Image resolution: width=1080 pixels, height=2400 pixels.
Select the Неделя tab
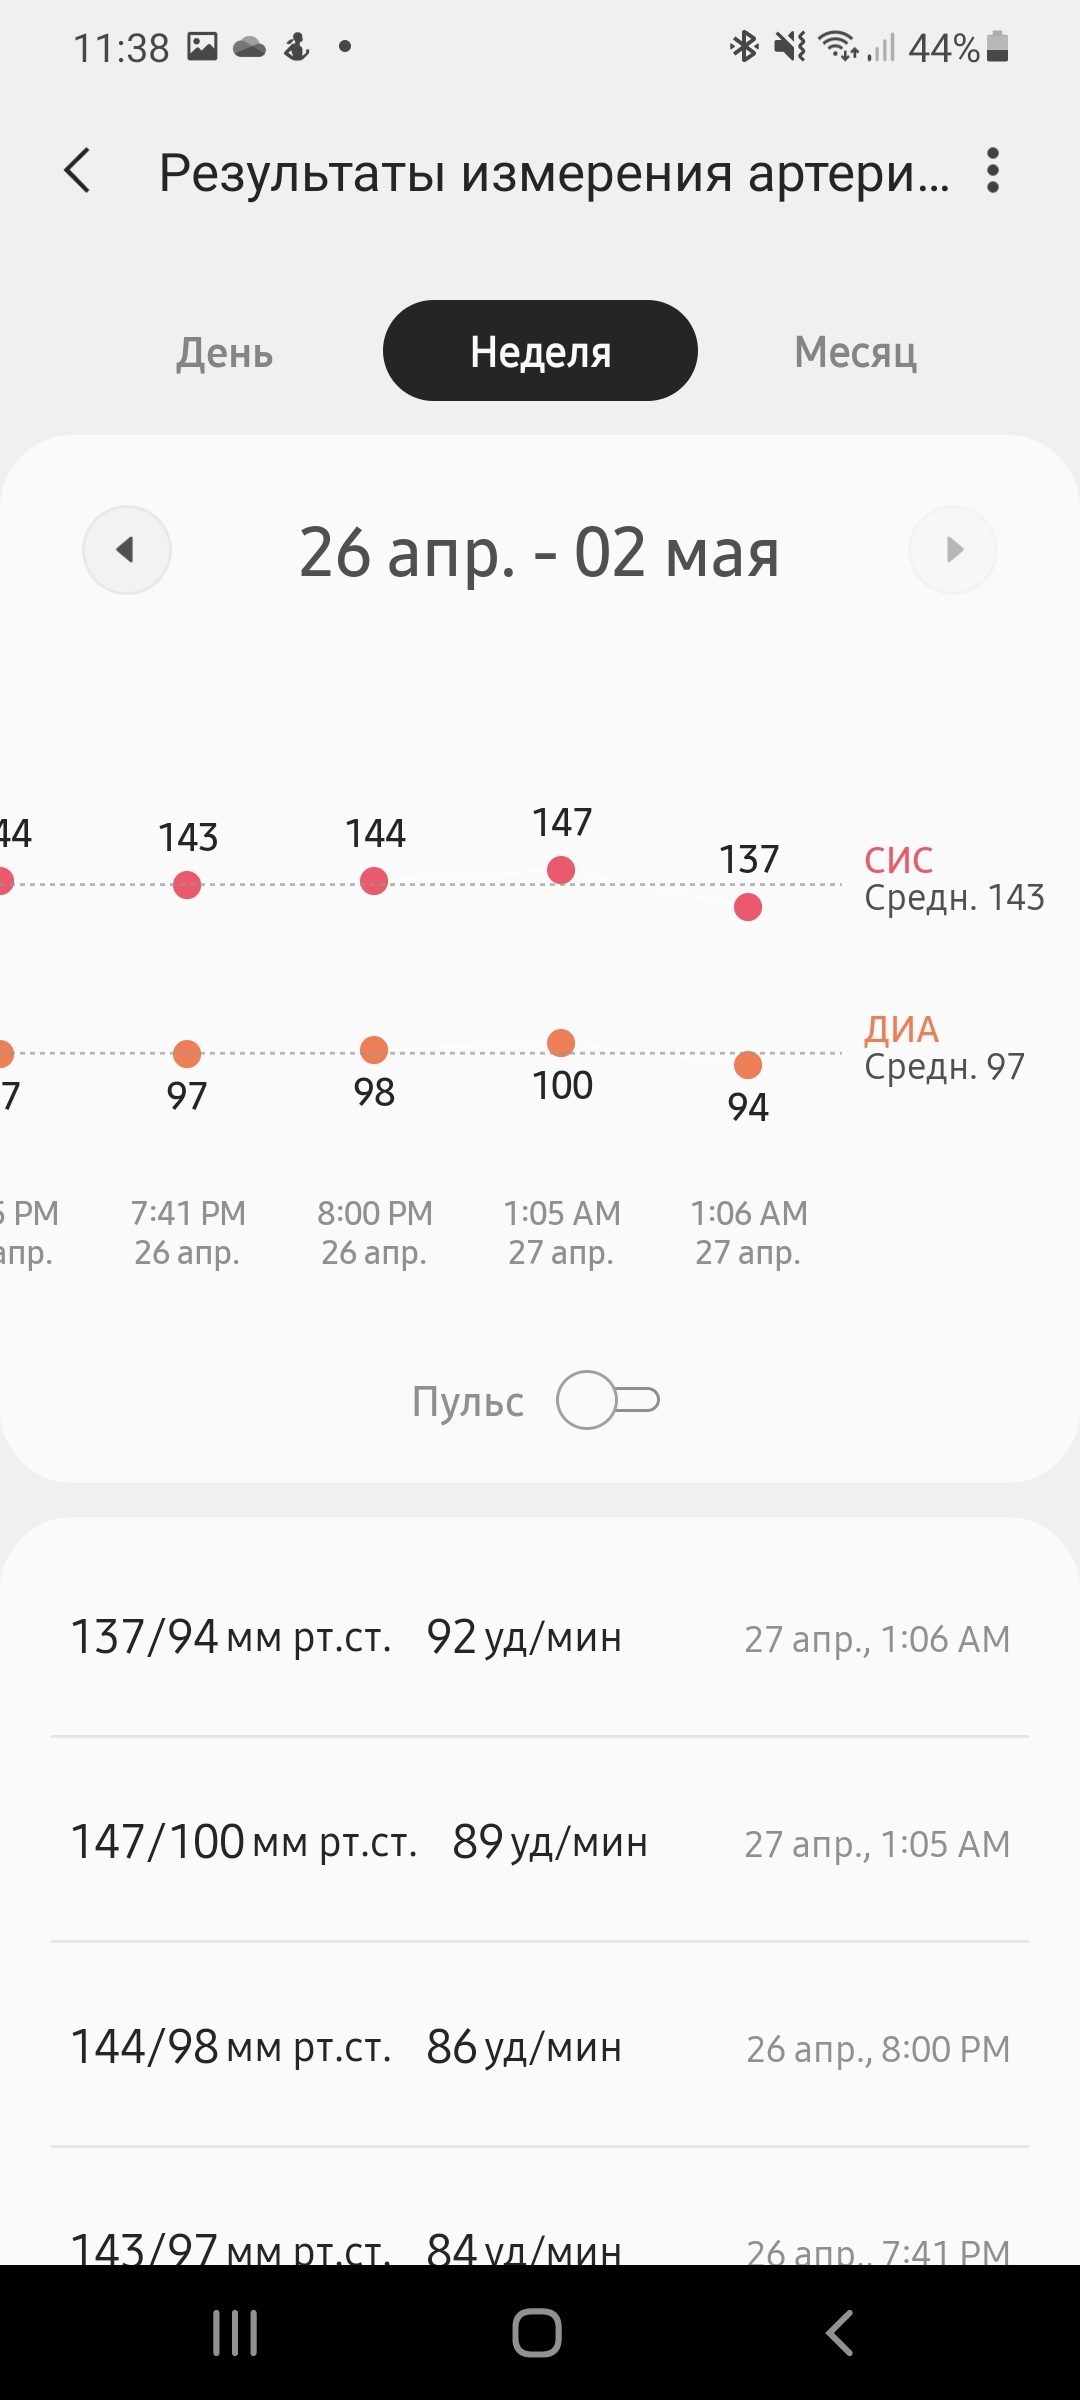540,352
